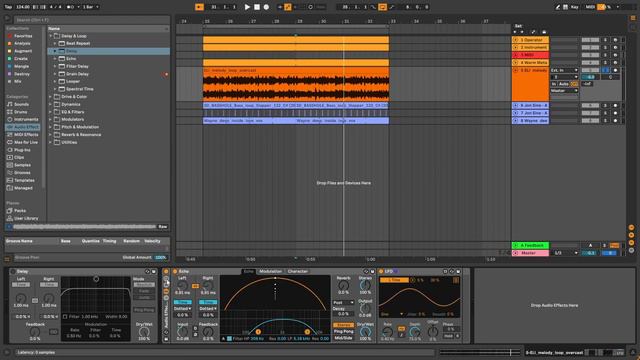
Task: Click the Delay Feedback knob
Action: click(x=35, y=332)
